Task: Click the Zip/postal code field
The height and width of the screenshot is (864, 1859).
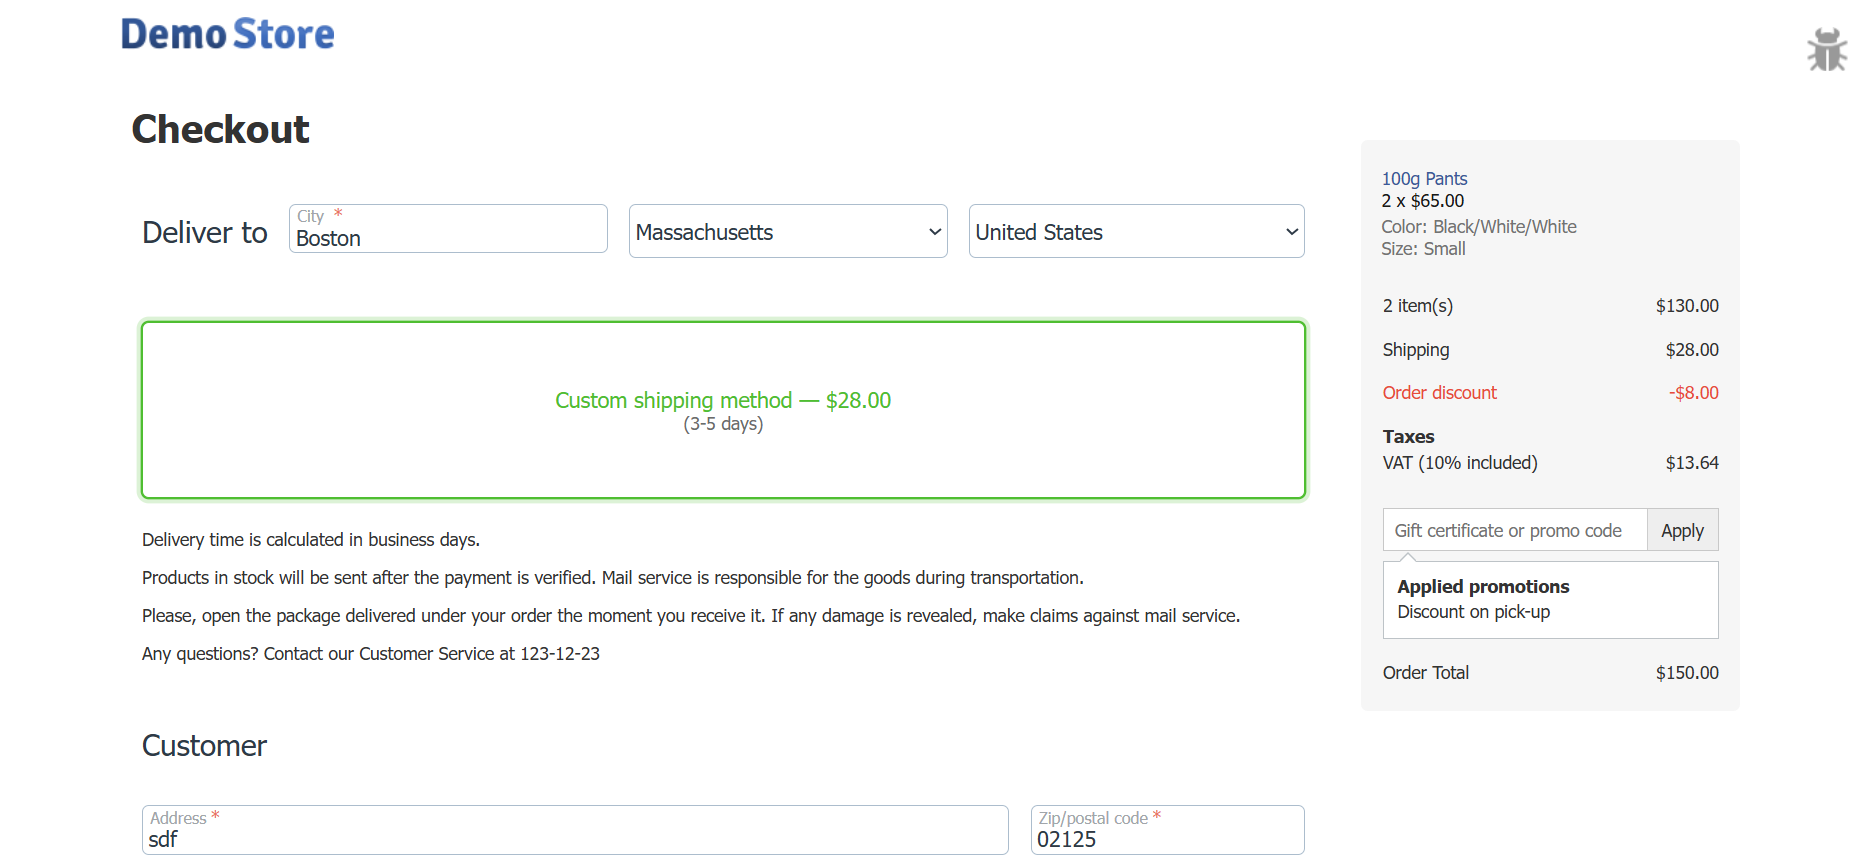Action: point(1166,838)
